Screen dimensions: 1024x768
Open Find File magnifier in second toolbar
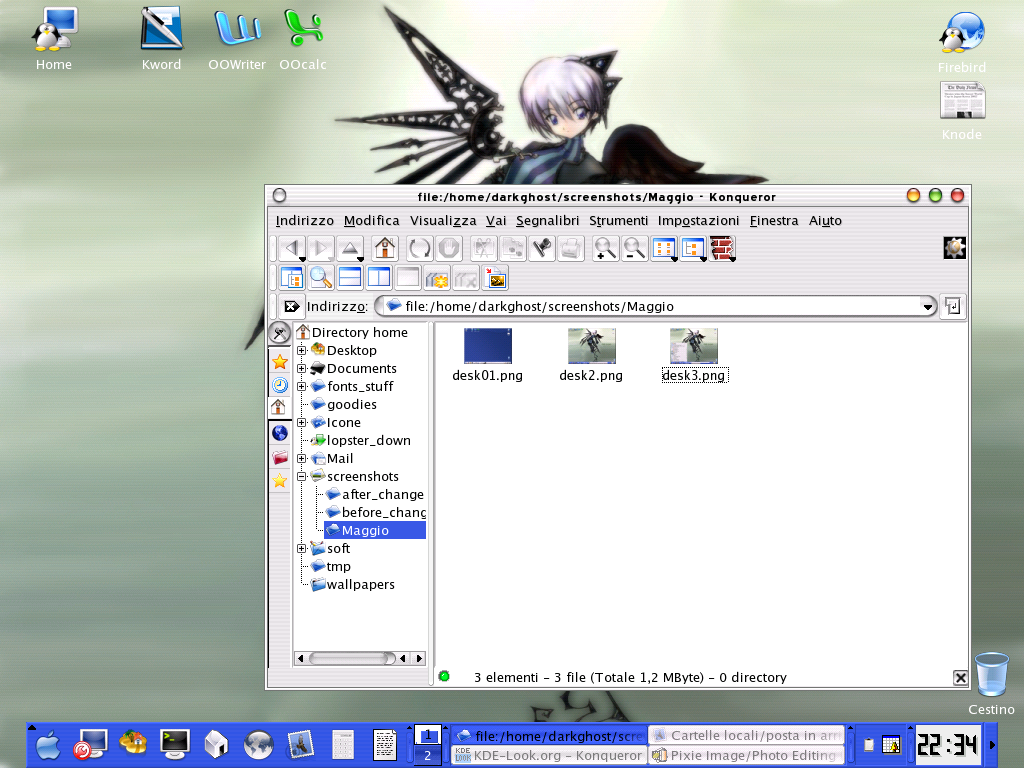(321, 279)
